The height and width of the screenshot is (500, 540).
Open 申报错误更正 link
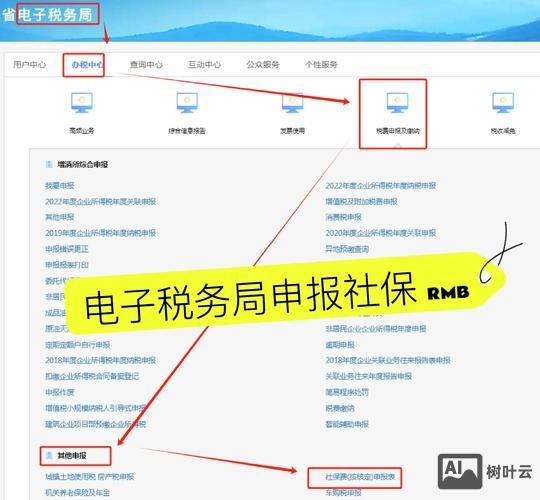[x=67, y=249]
